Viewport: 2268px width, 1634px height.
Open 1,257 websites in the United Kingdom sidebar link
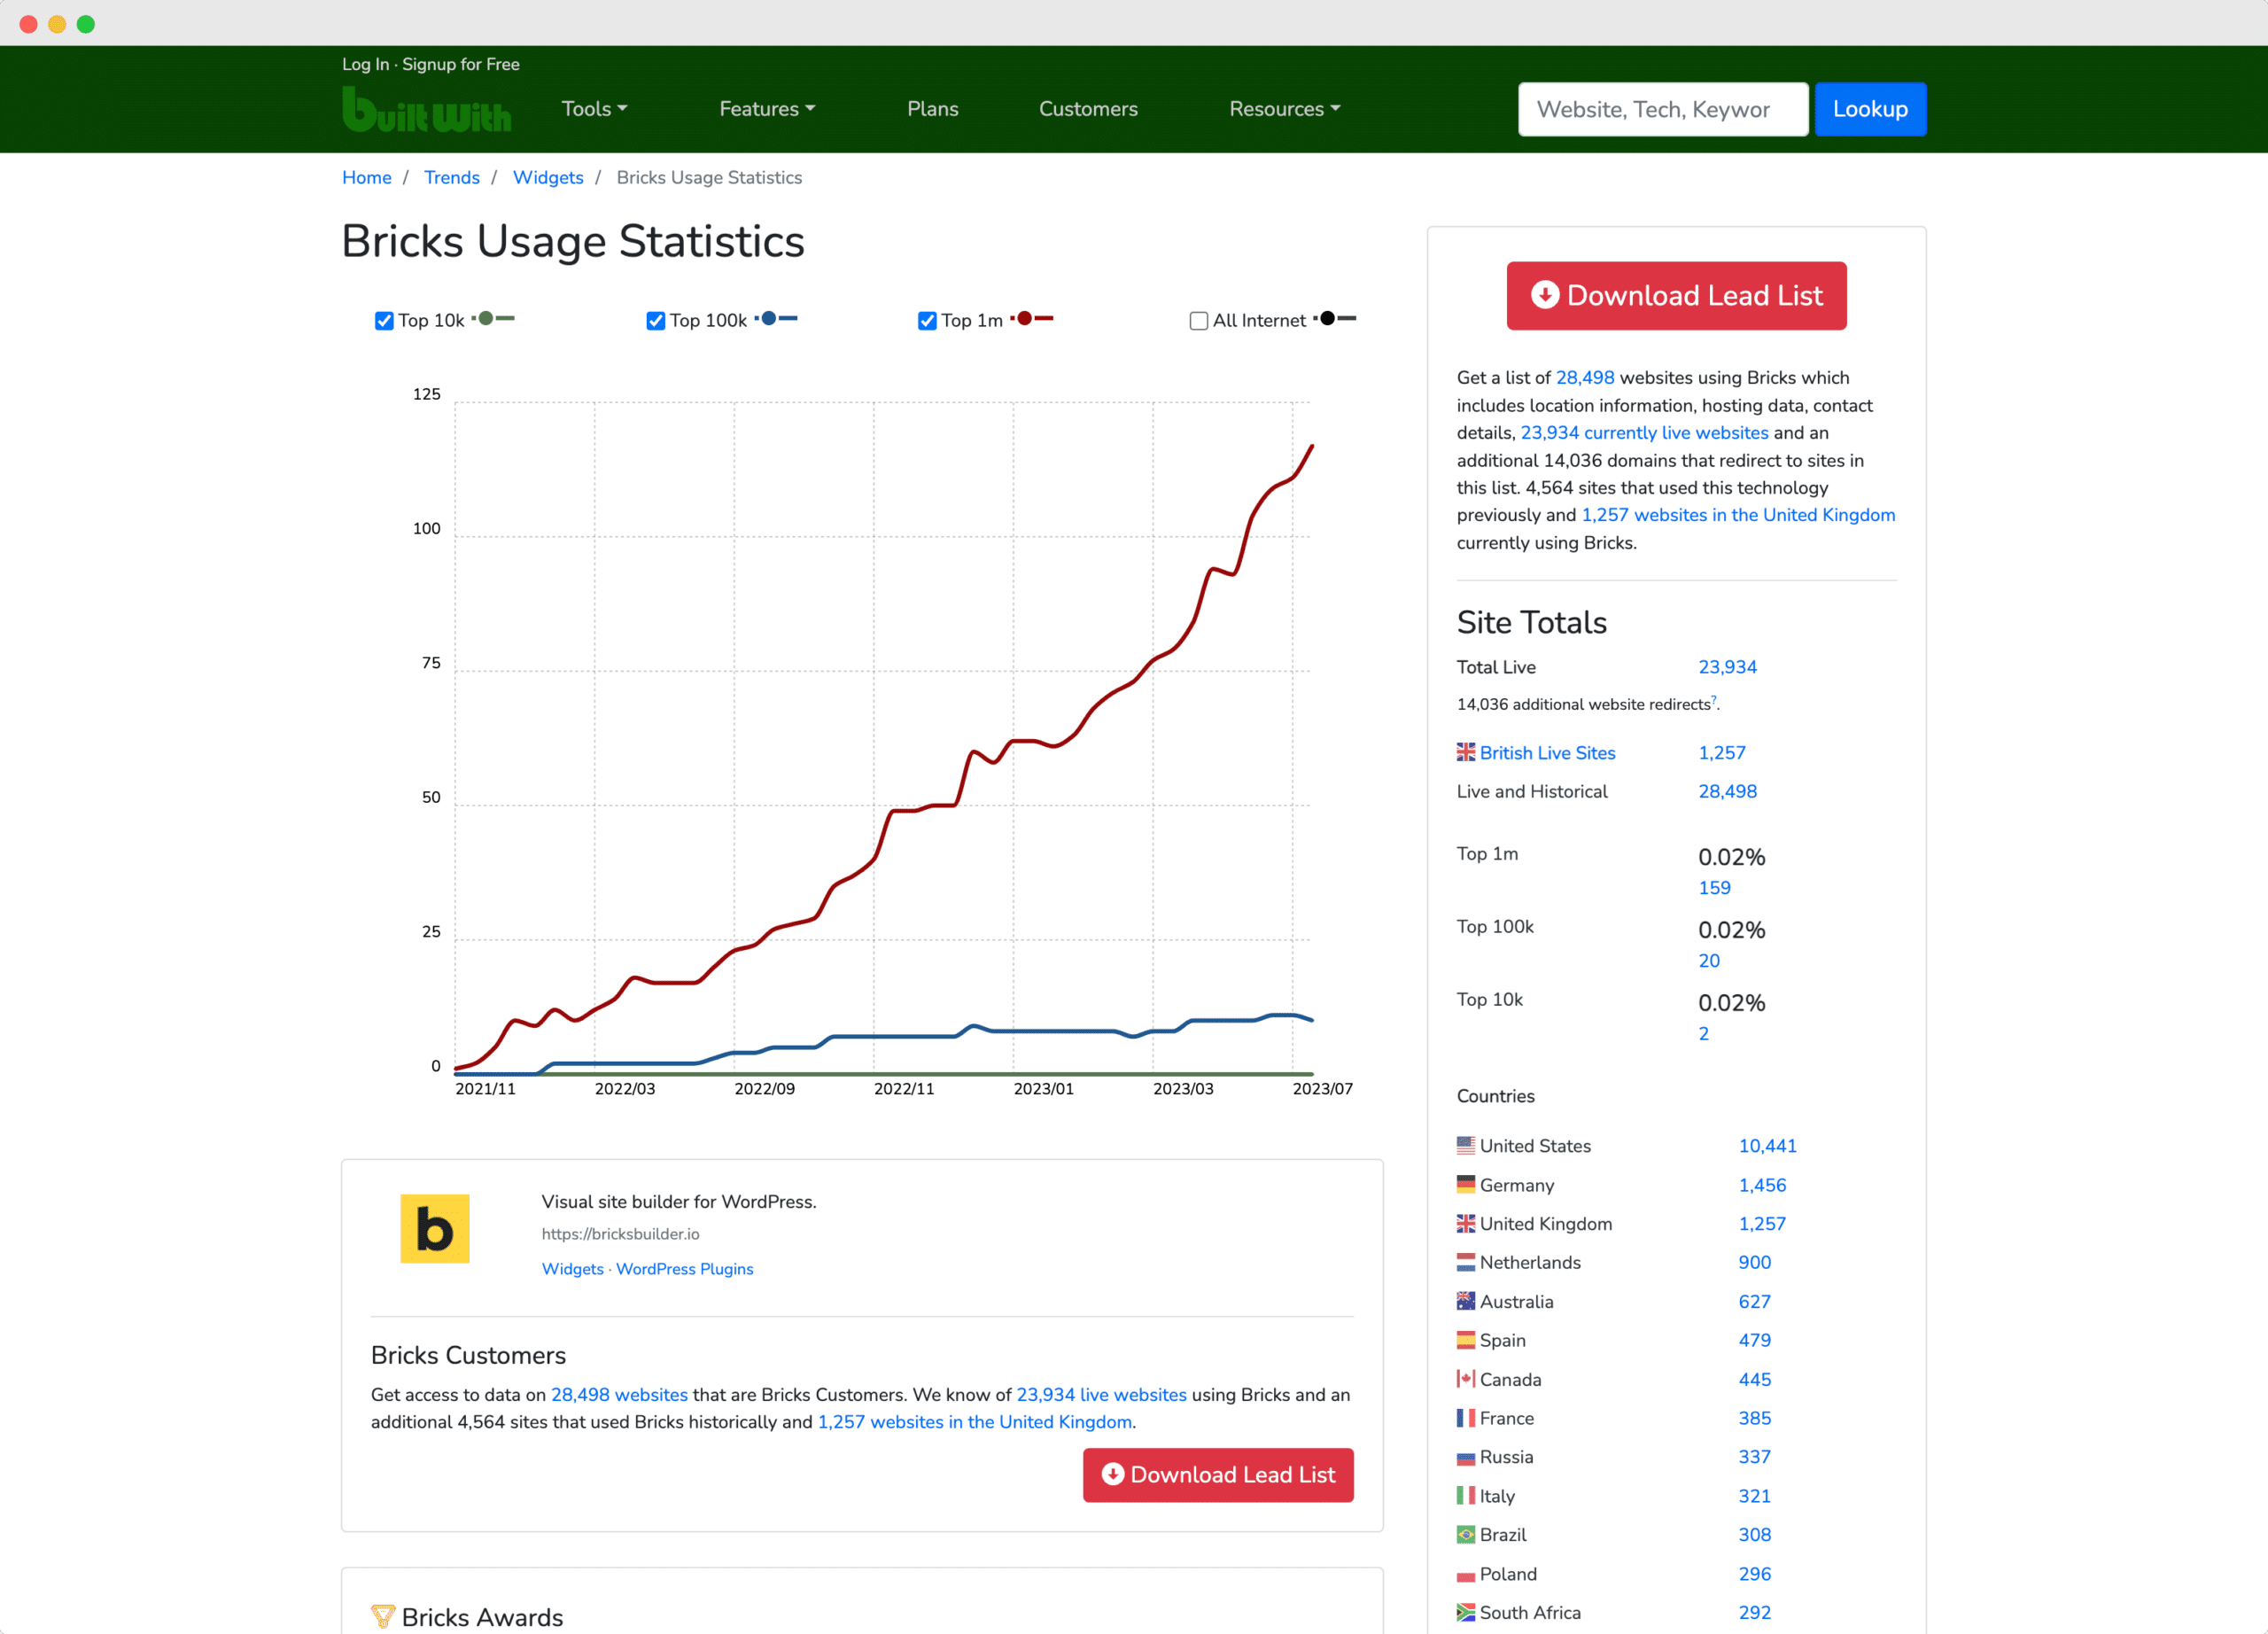click(1738, 514)
